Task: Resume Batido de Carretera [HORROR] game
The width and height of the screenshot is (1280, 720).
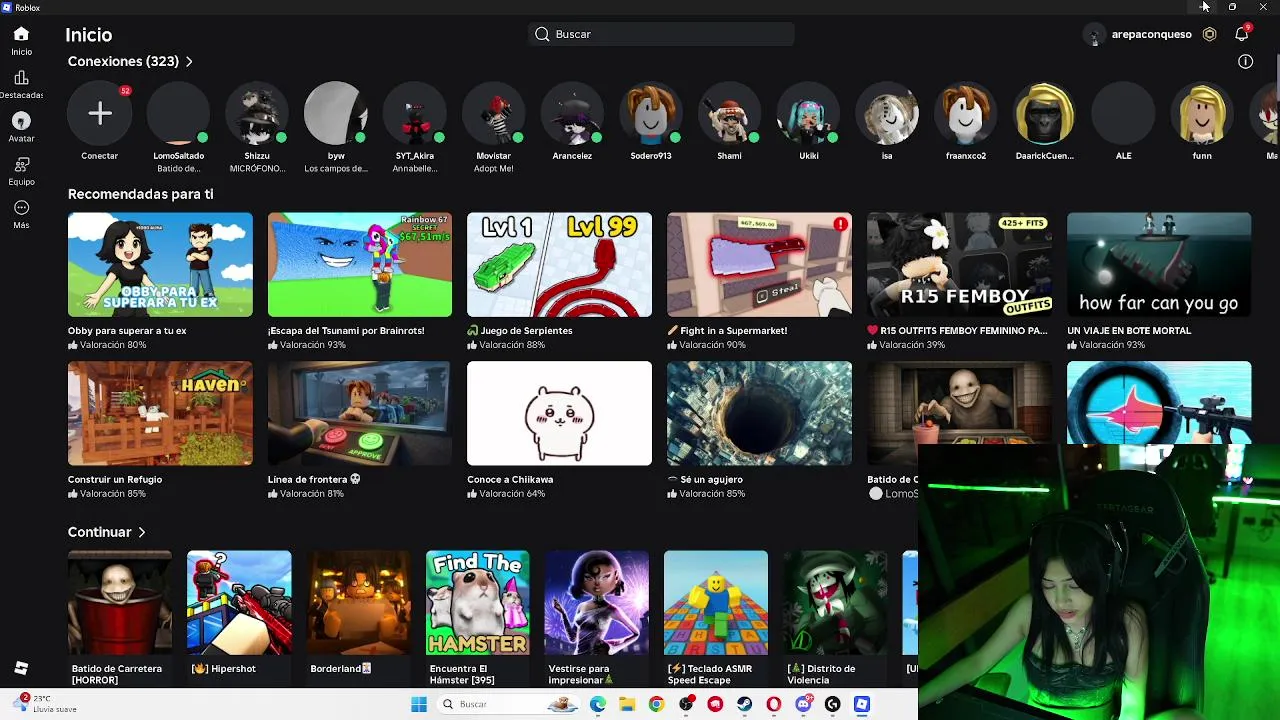Action: 119,603
